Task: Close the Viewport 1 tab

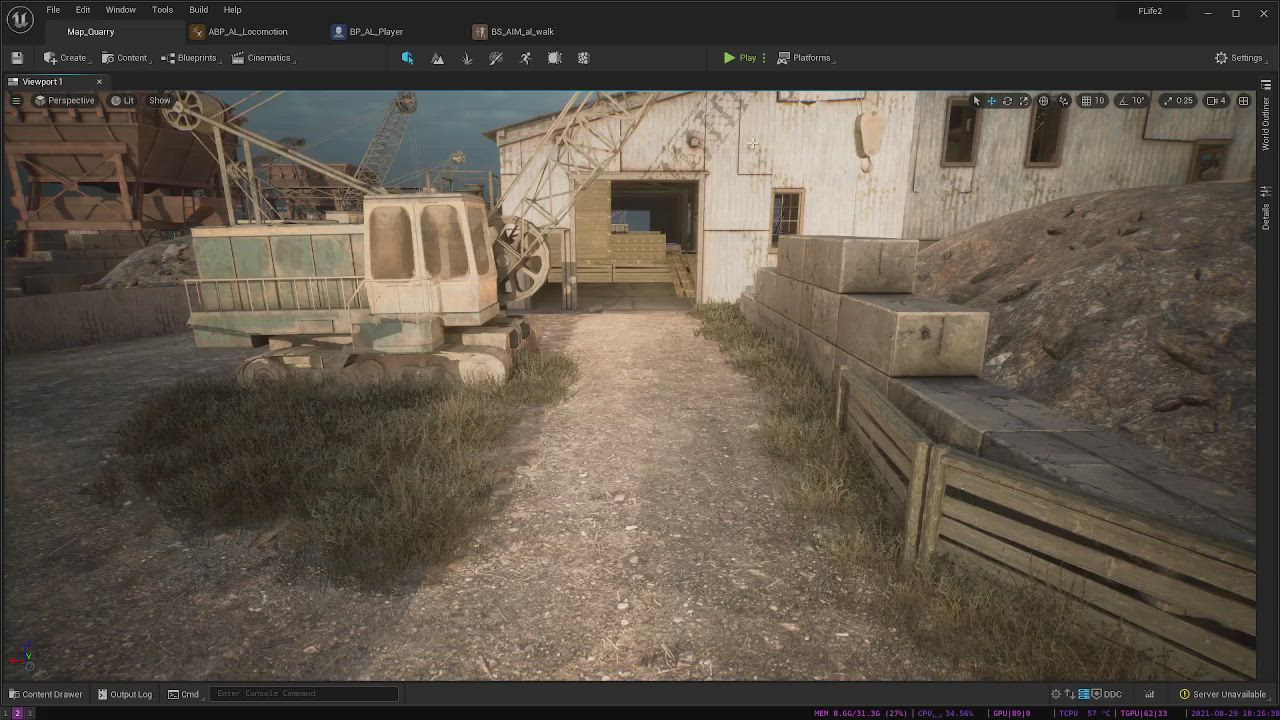Action: pos(99,82)
